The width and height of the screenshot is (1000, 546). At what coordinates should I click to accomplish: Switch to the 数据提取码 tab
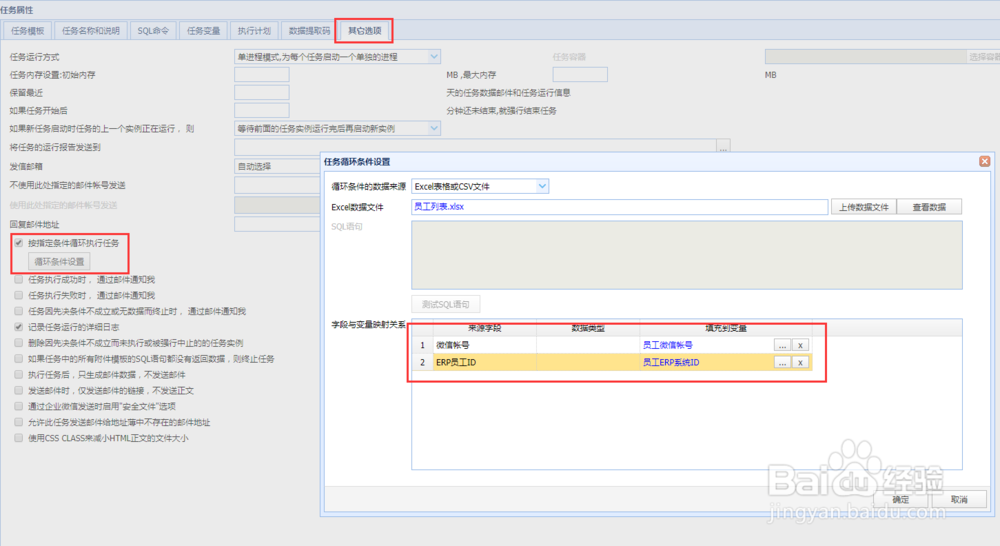click(309, 31)
